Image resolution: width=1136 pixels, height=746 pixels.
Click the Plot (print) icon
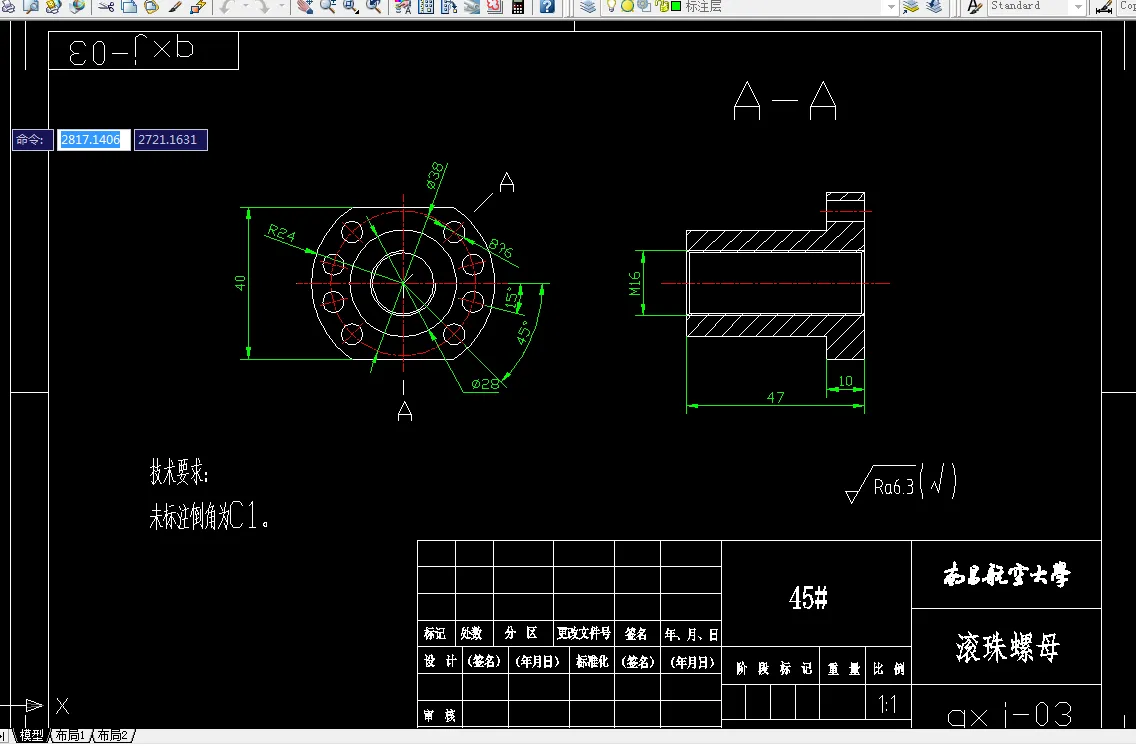tap(8, 7)
